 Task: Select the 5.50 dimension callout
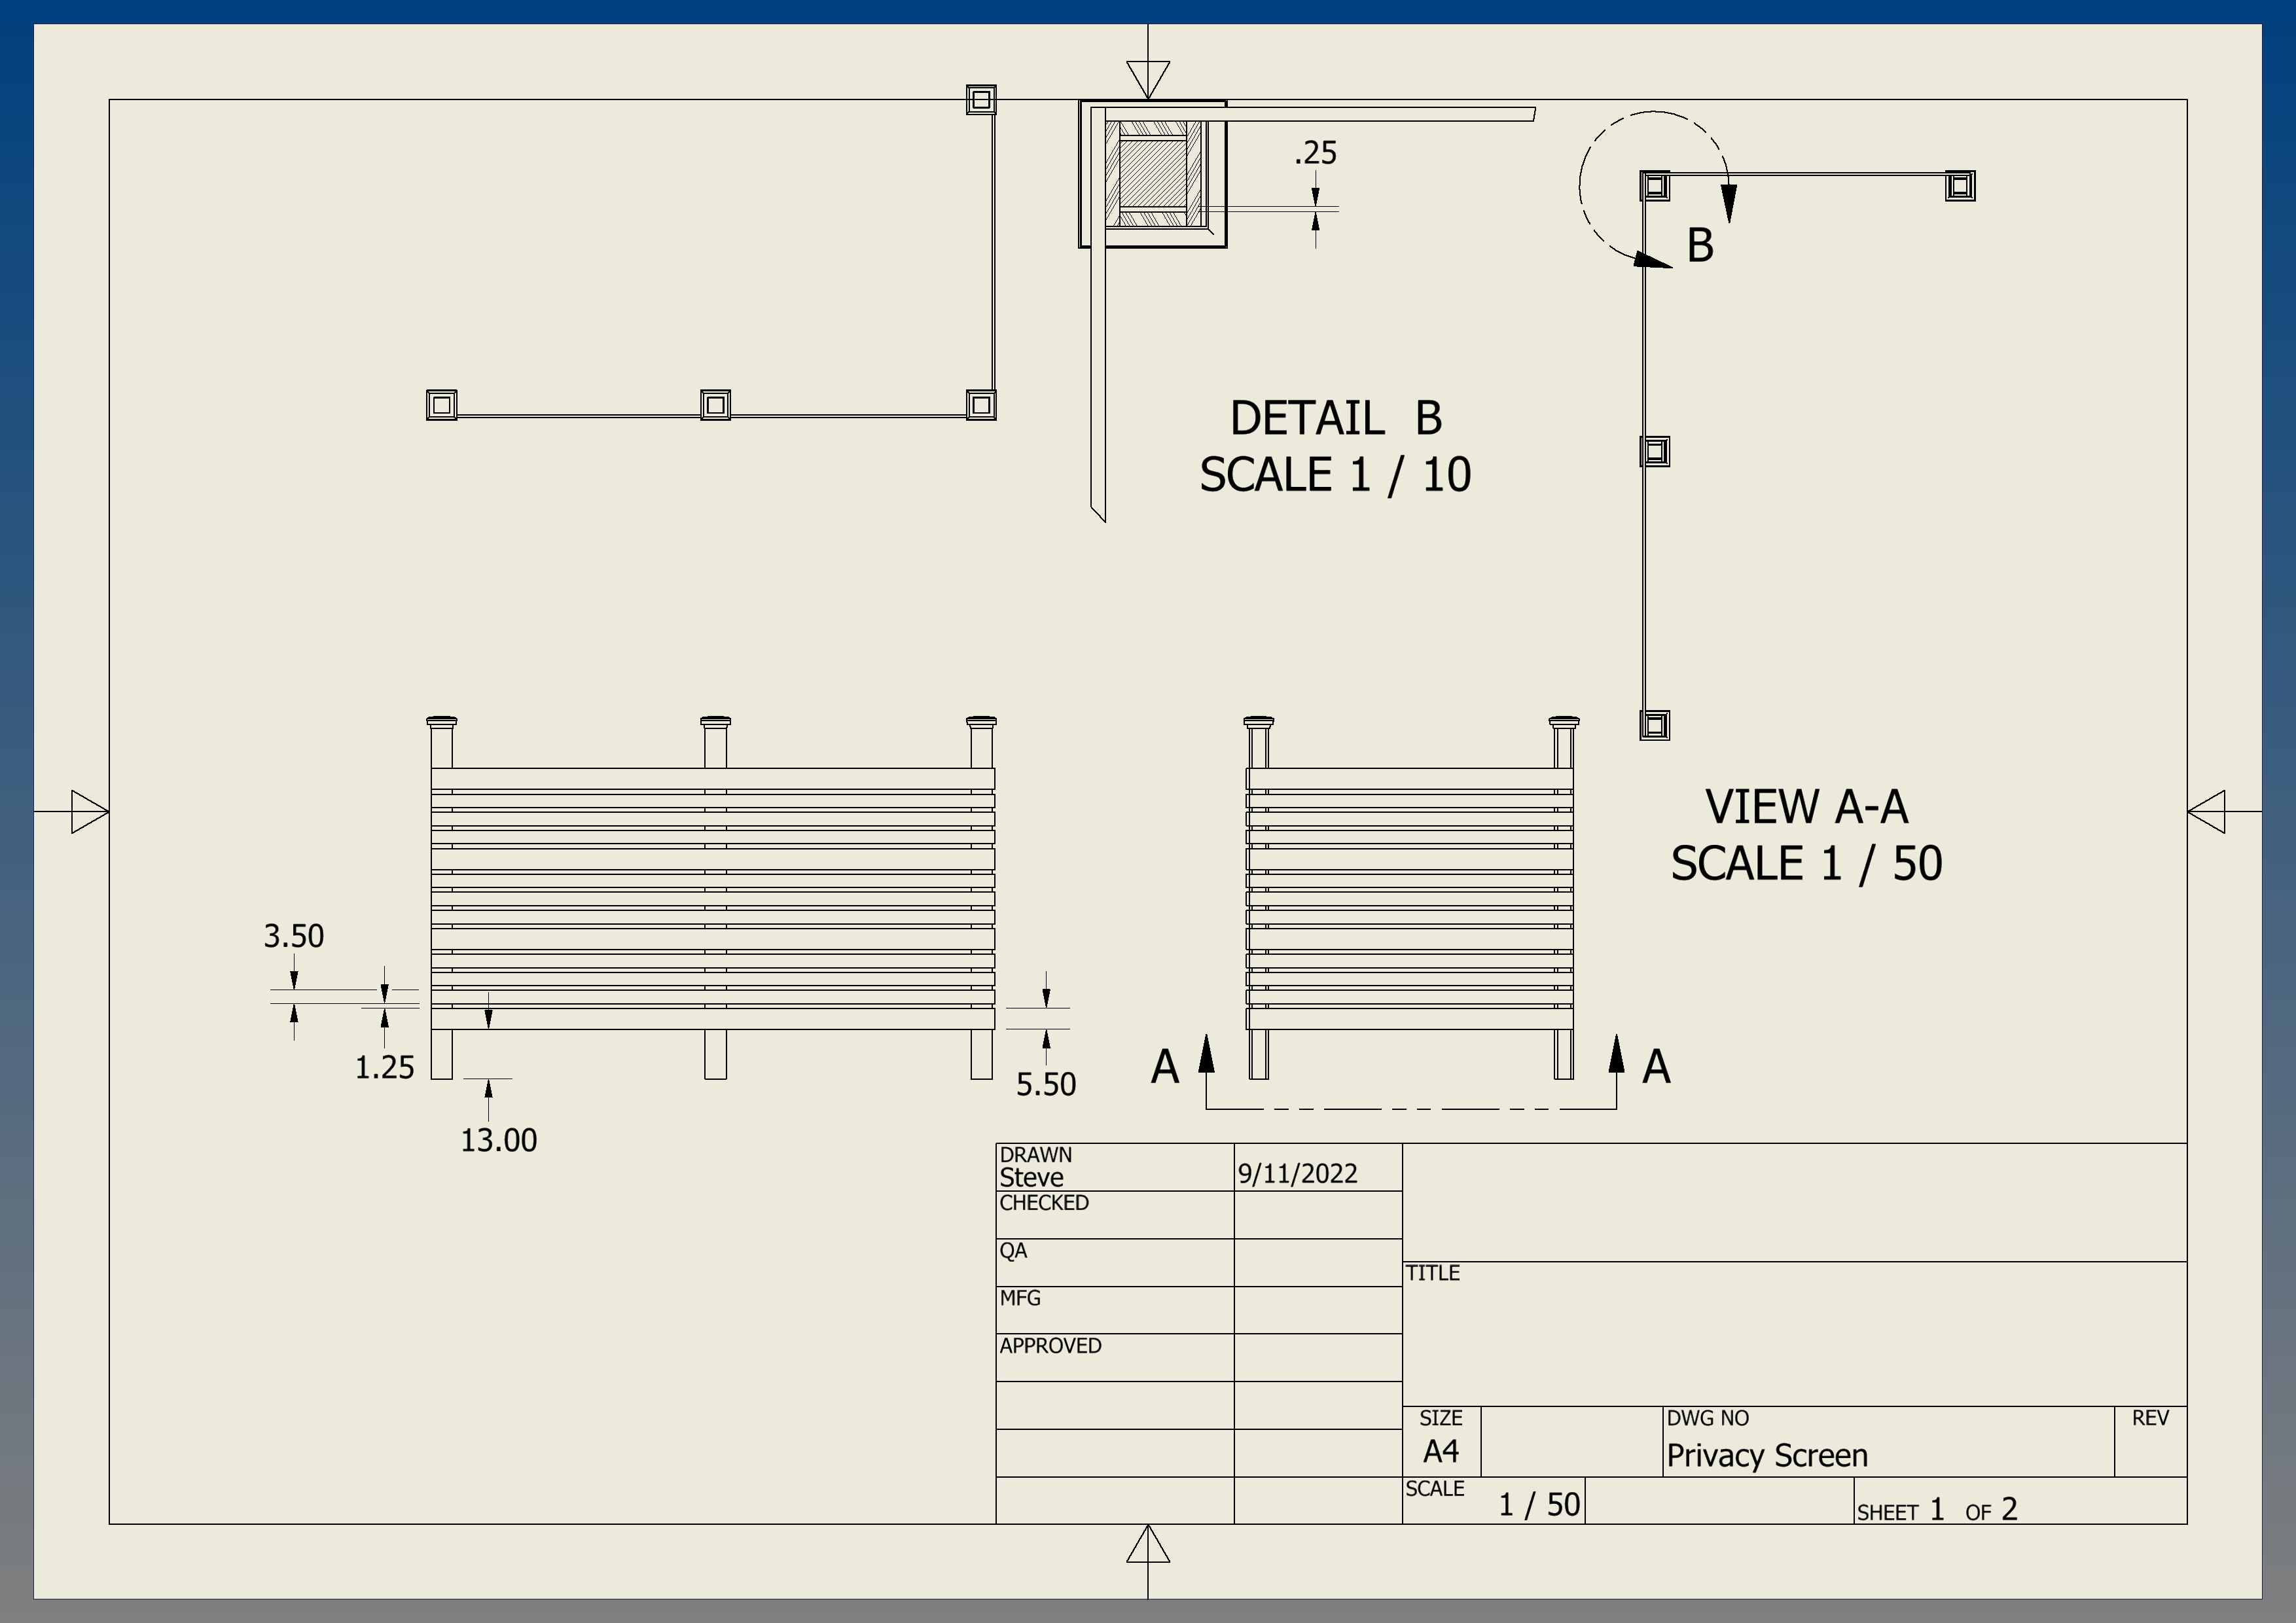click(1046, 1084)
